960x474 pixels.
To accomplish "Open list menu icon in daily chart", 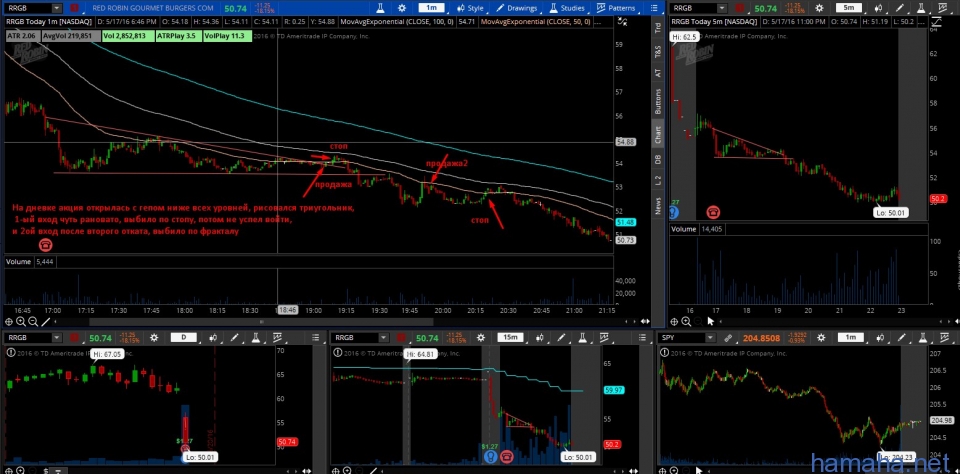I will pyautogui.click(x=316, y=337).
